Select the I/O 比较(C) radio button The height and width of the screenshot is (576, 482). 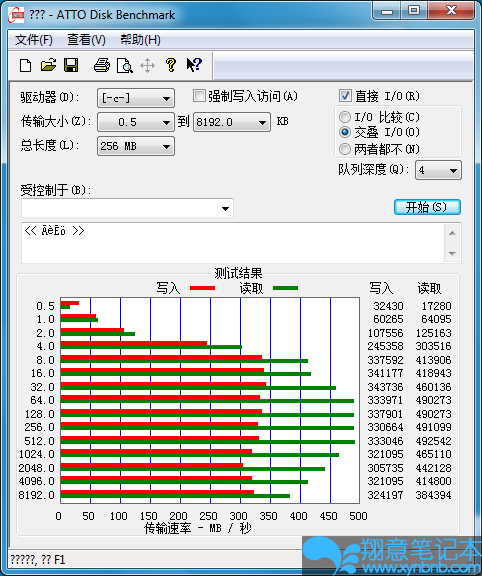[345, 117]
